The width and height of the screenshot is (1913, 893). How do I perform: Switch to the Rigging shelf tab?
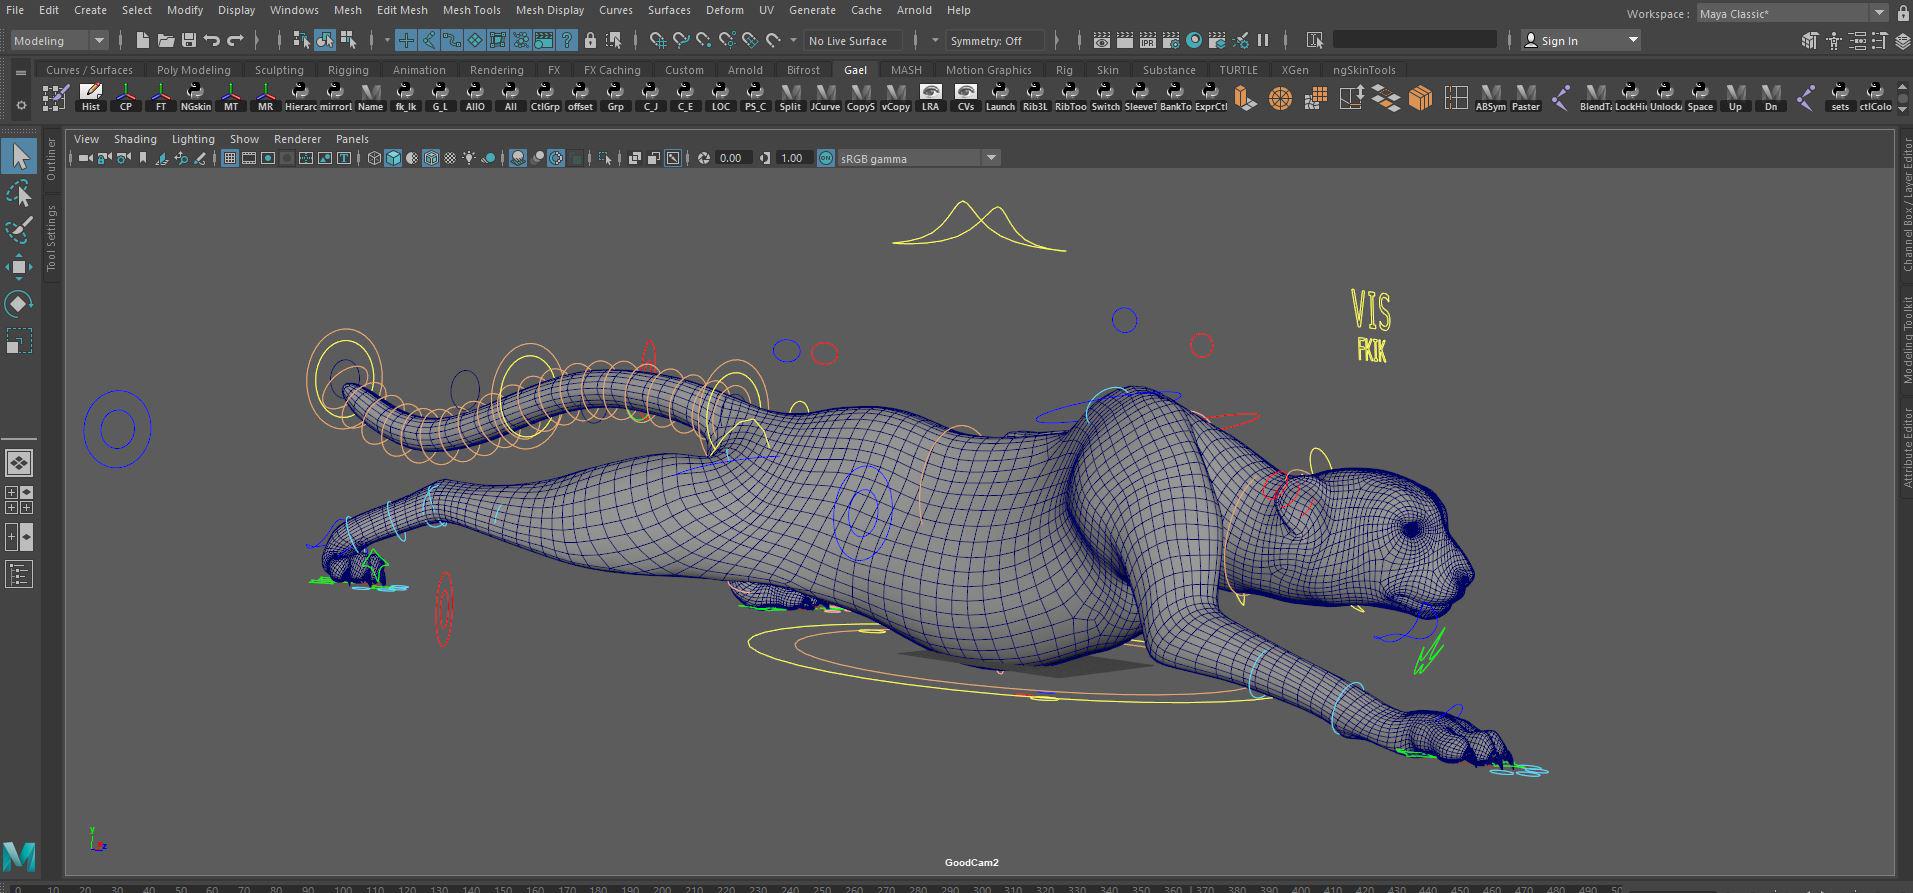pyautogui.click(x=348, y=70)
